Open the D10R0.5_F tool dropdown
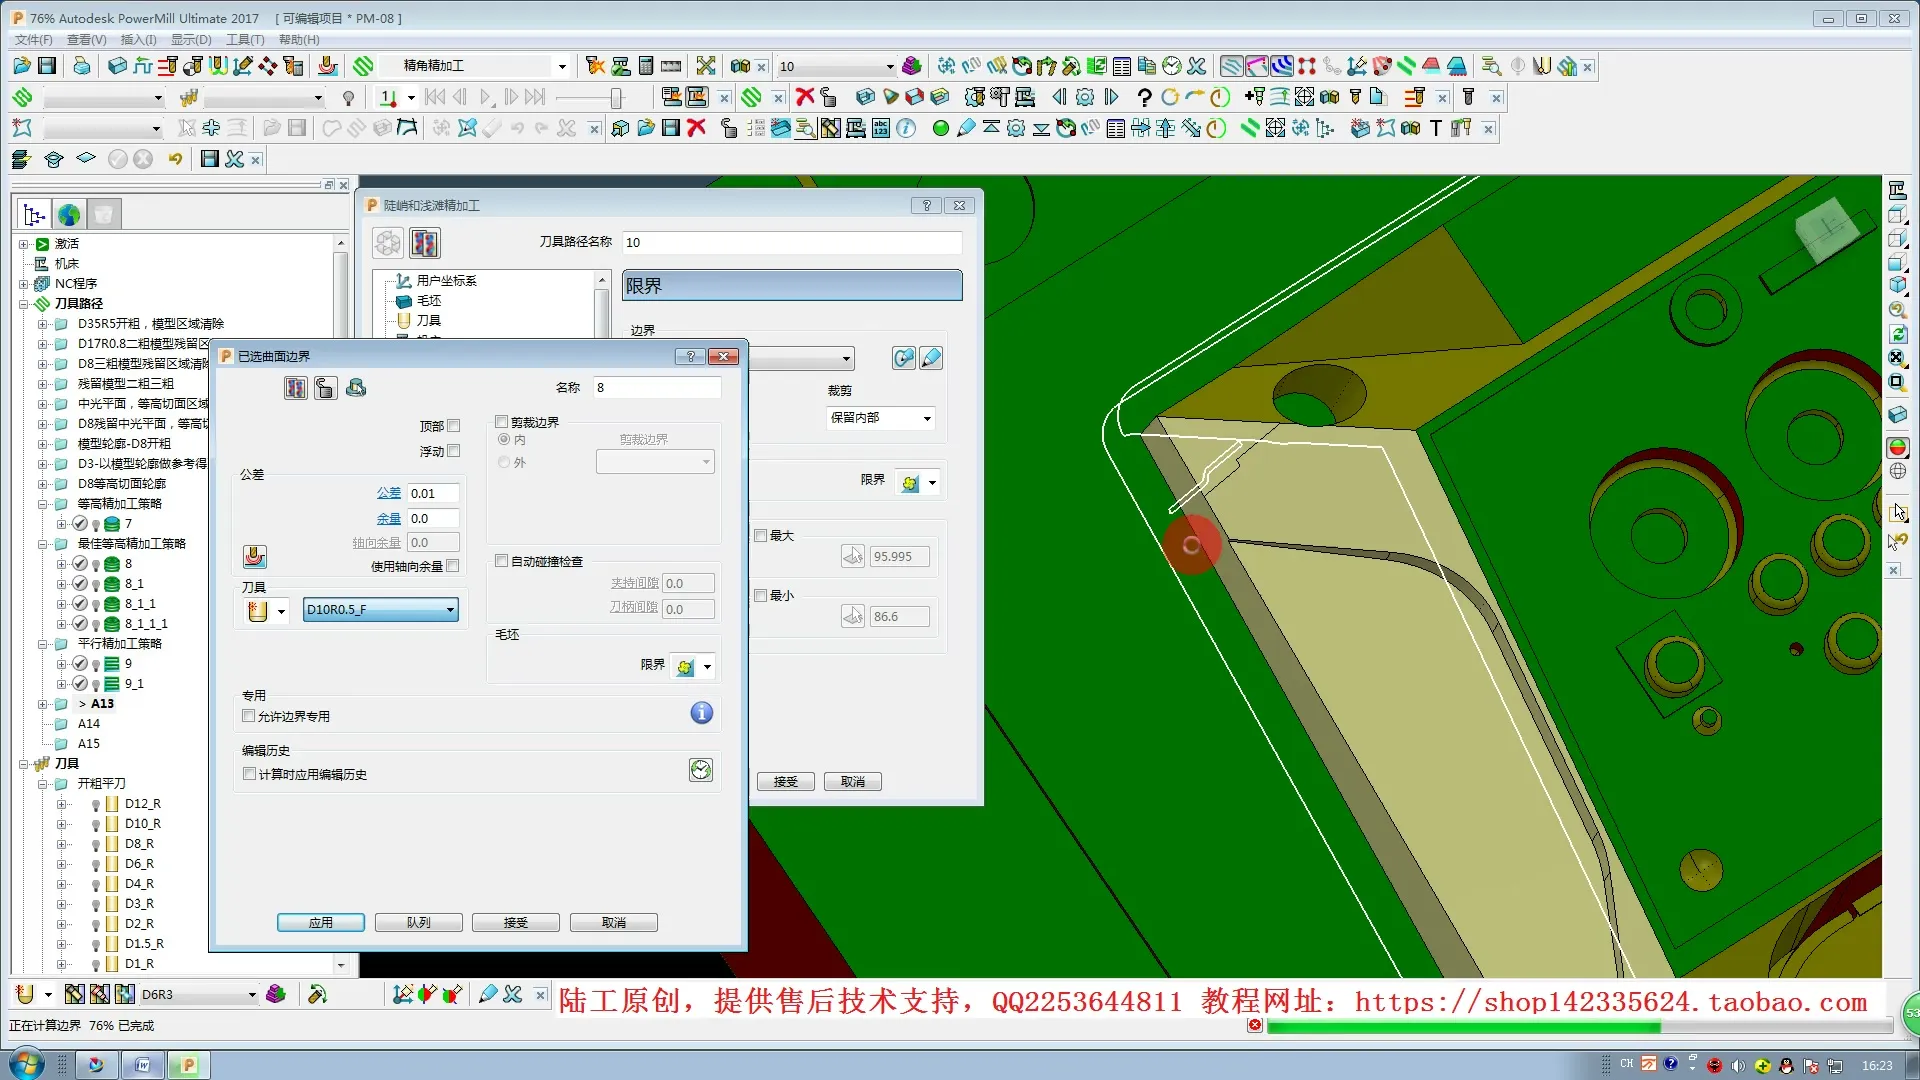Image resolution: width=1920 pixels, height=1080 pixels. tap(450, 610)
